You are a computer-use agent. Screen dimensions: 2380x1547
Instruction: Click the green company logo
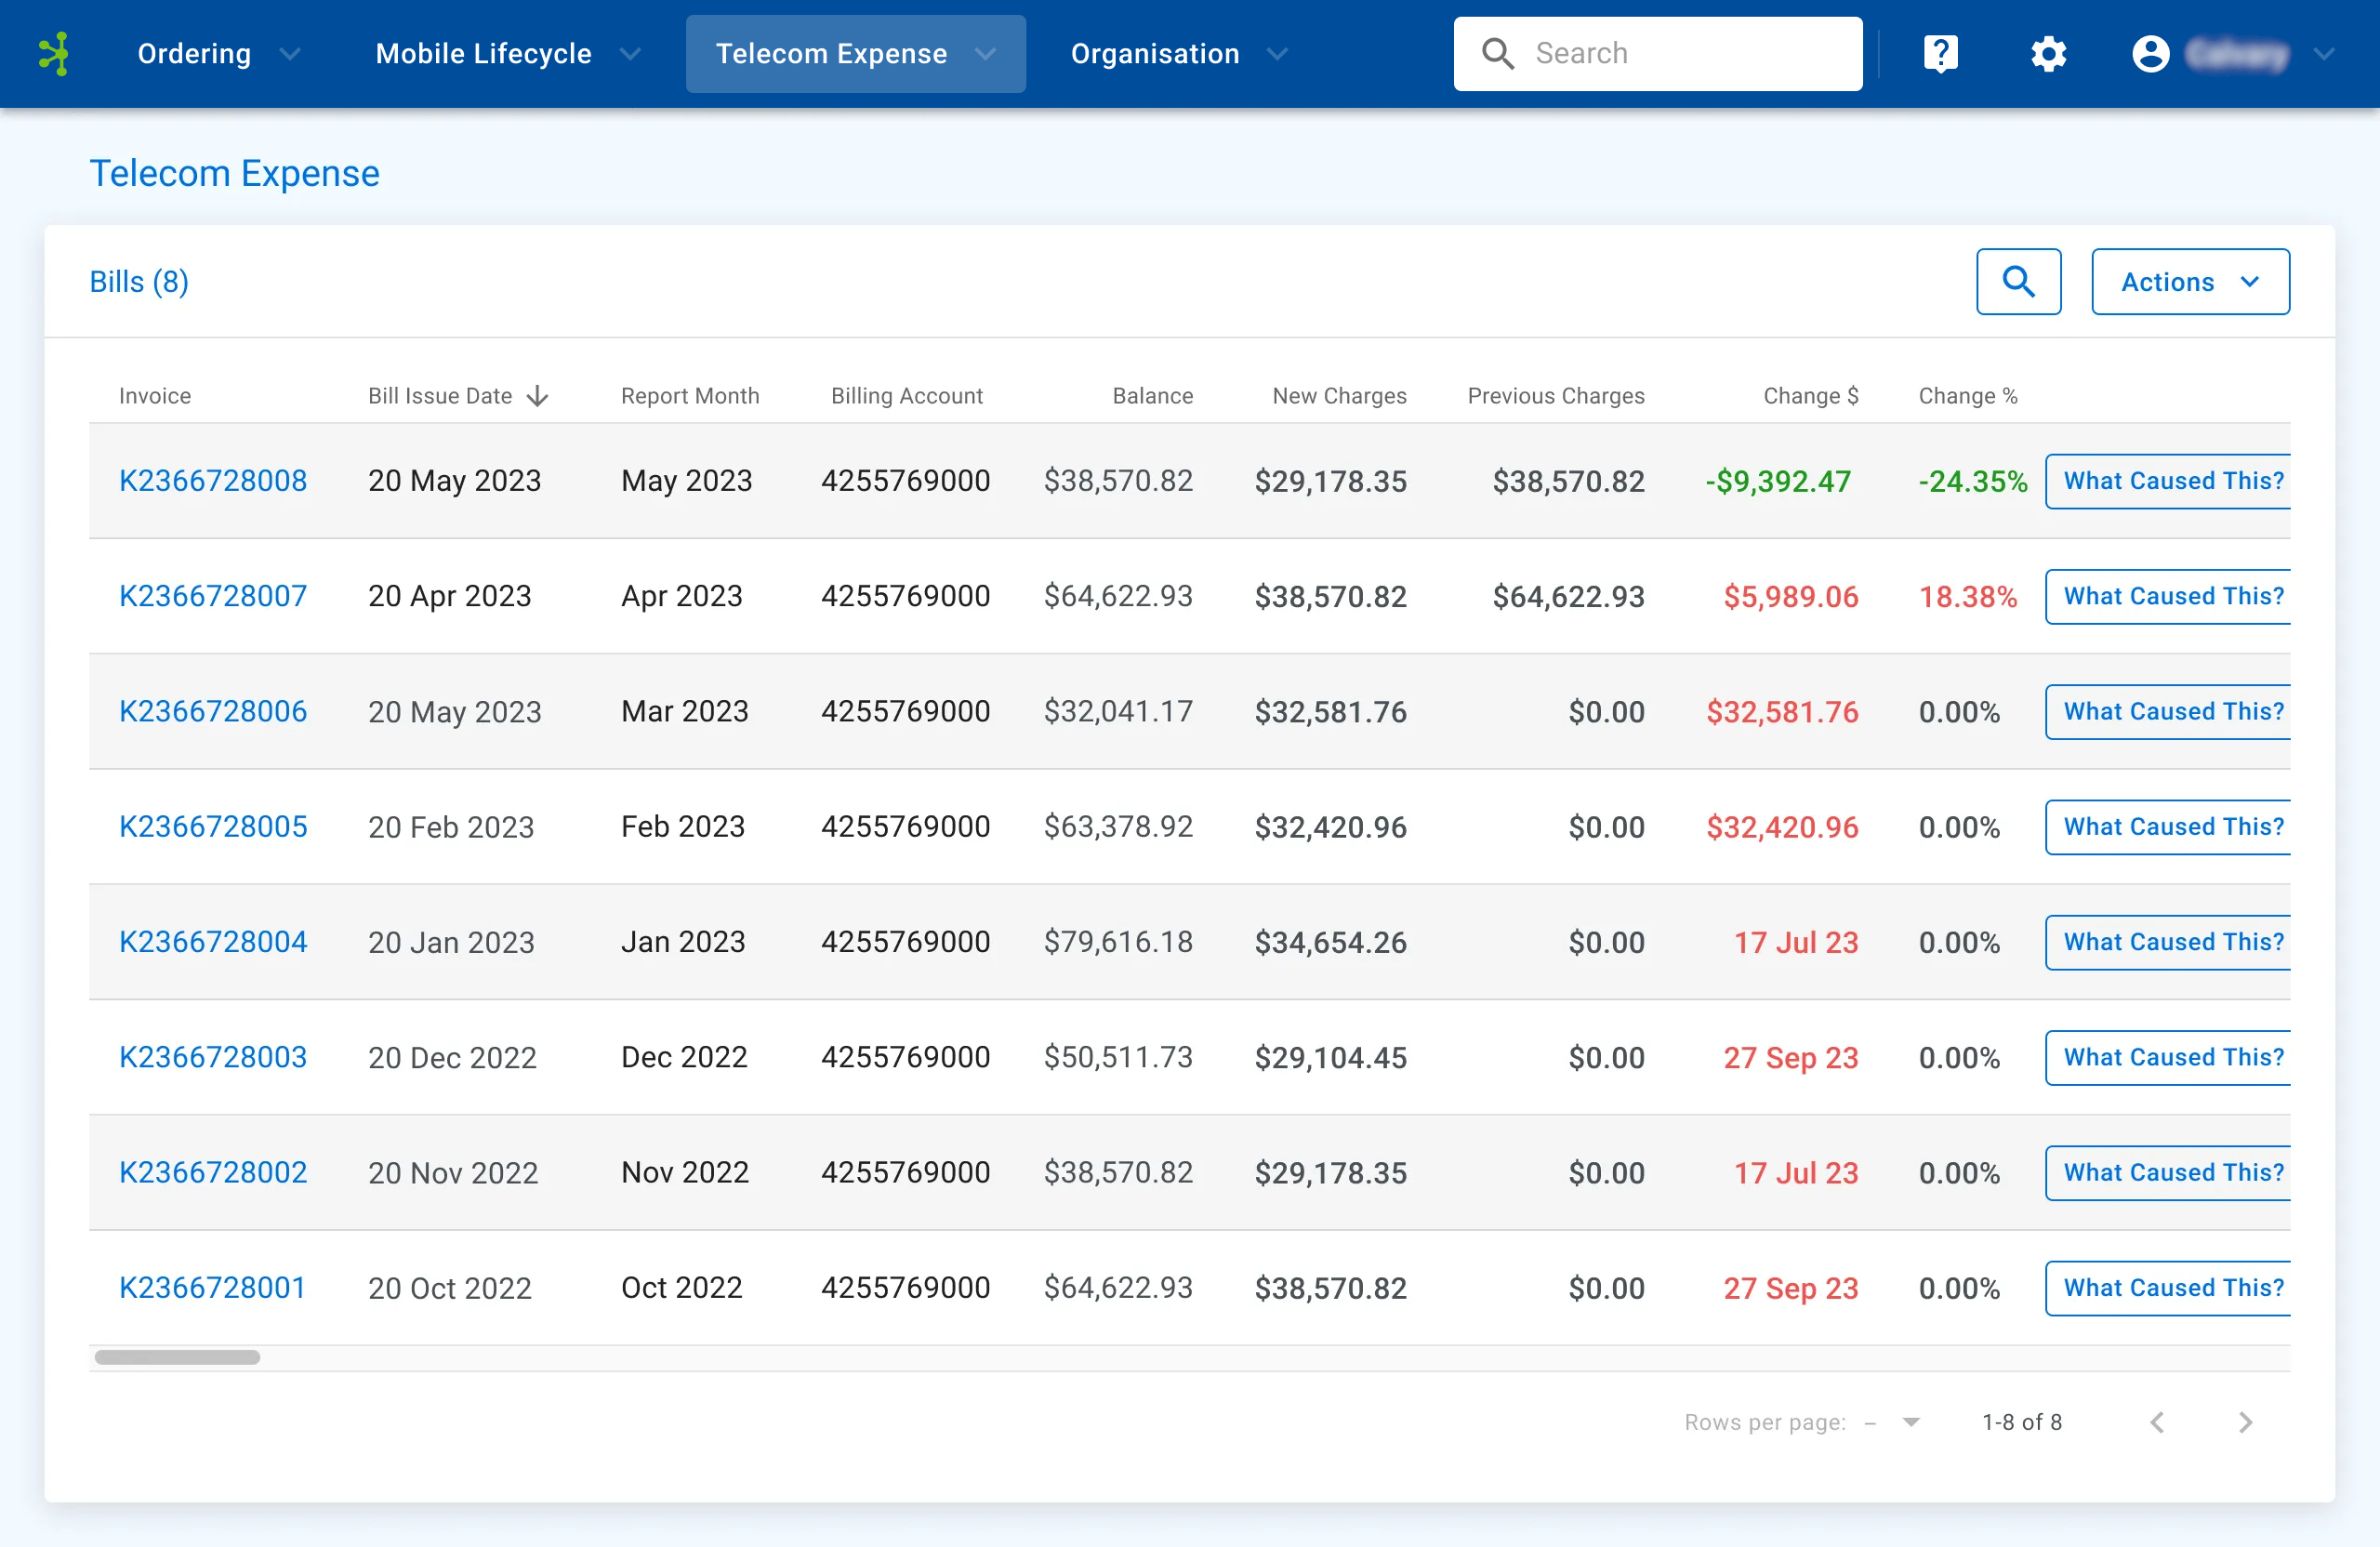pyautogui.click(x=55, y=53)
